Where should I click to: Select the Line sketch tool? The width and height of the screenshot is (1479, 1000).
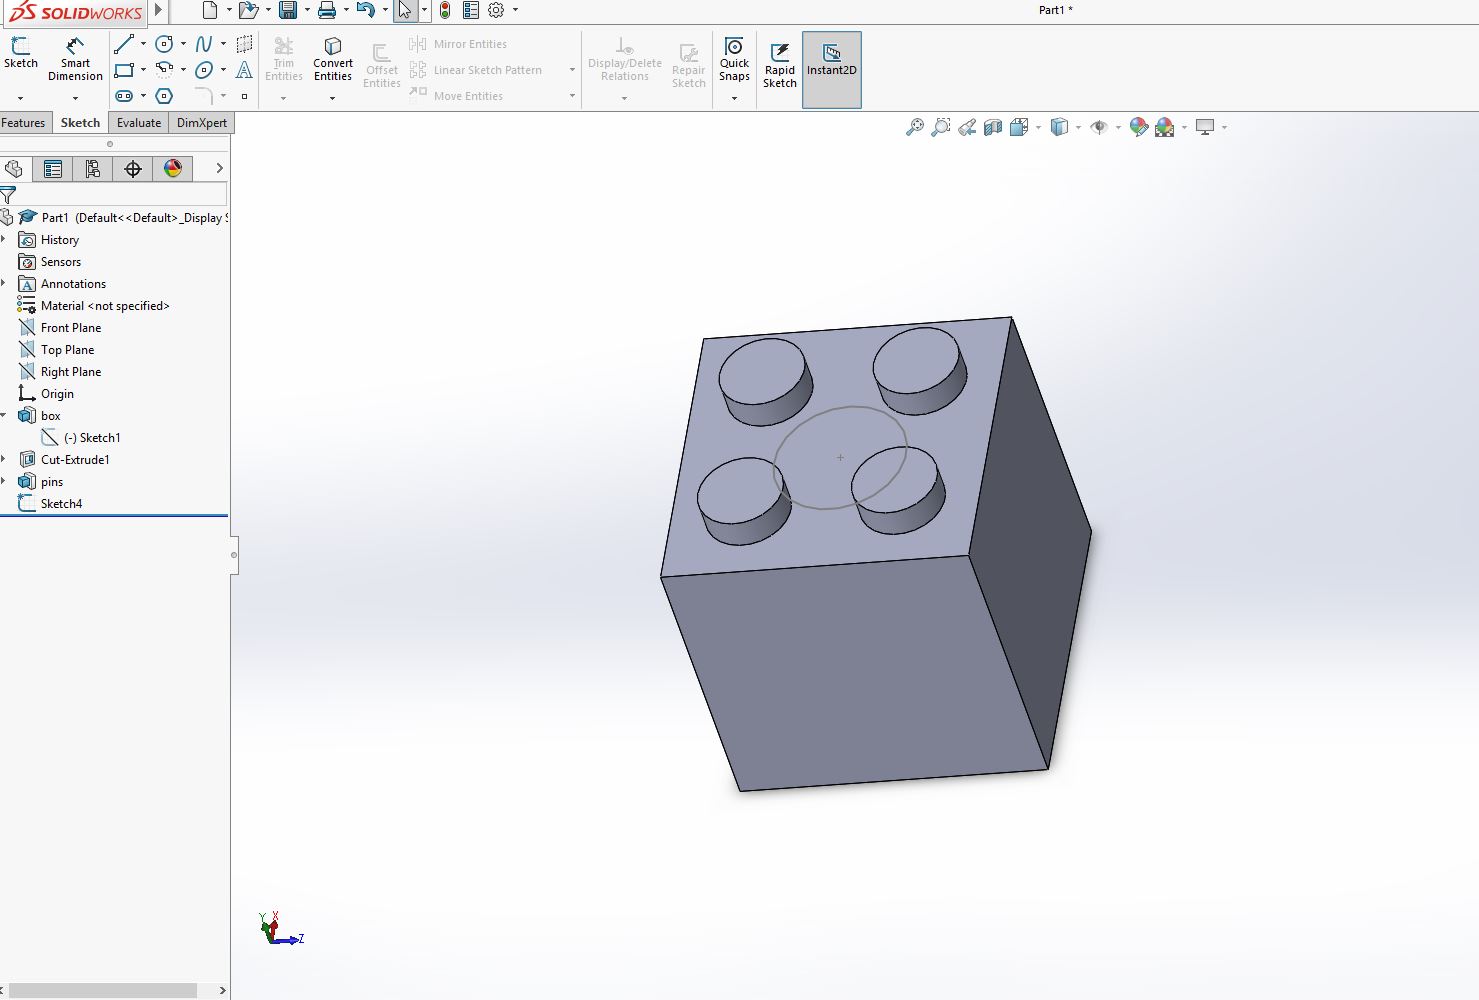[124, 44]
